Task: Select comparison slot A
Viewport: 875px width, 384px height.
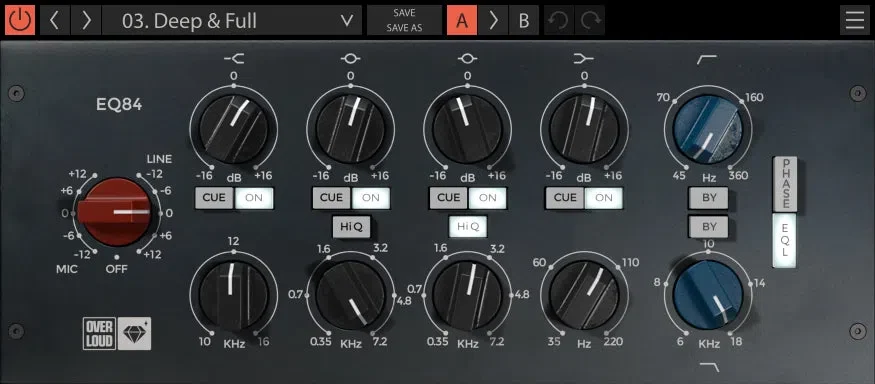Action: [x=461, y=21]
